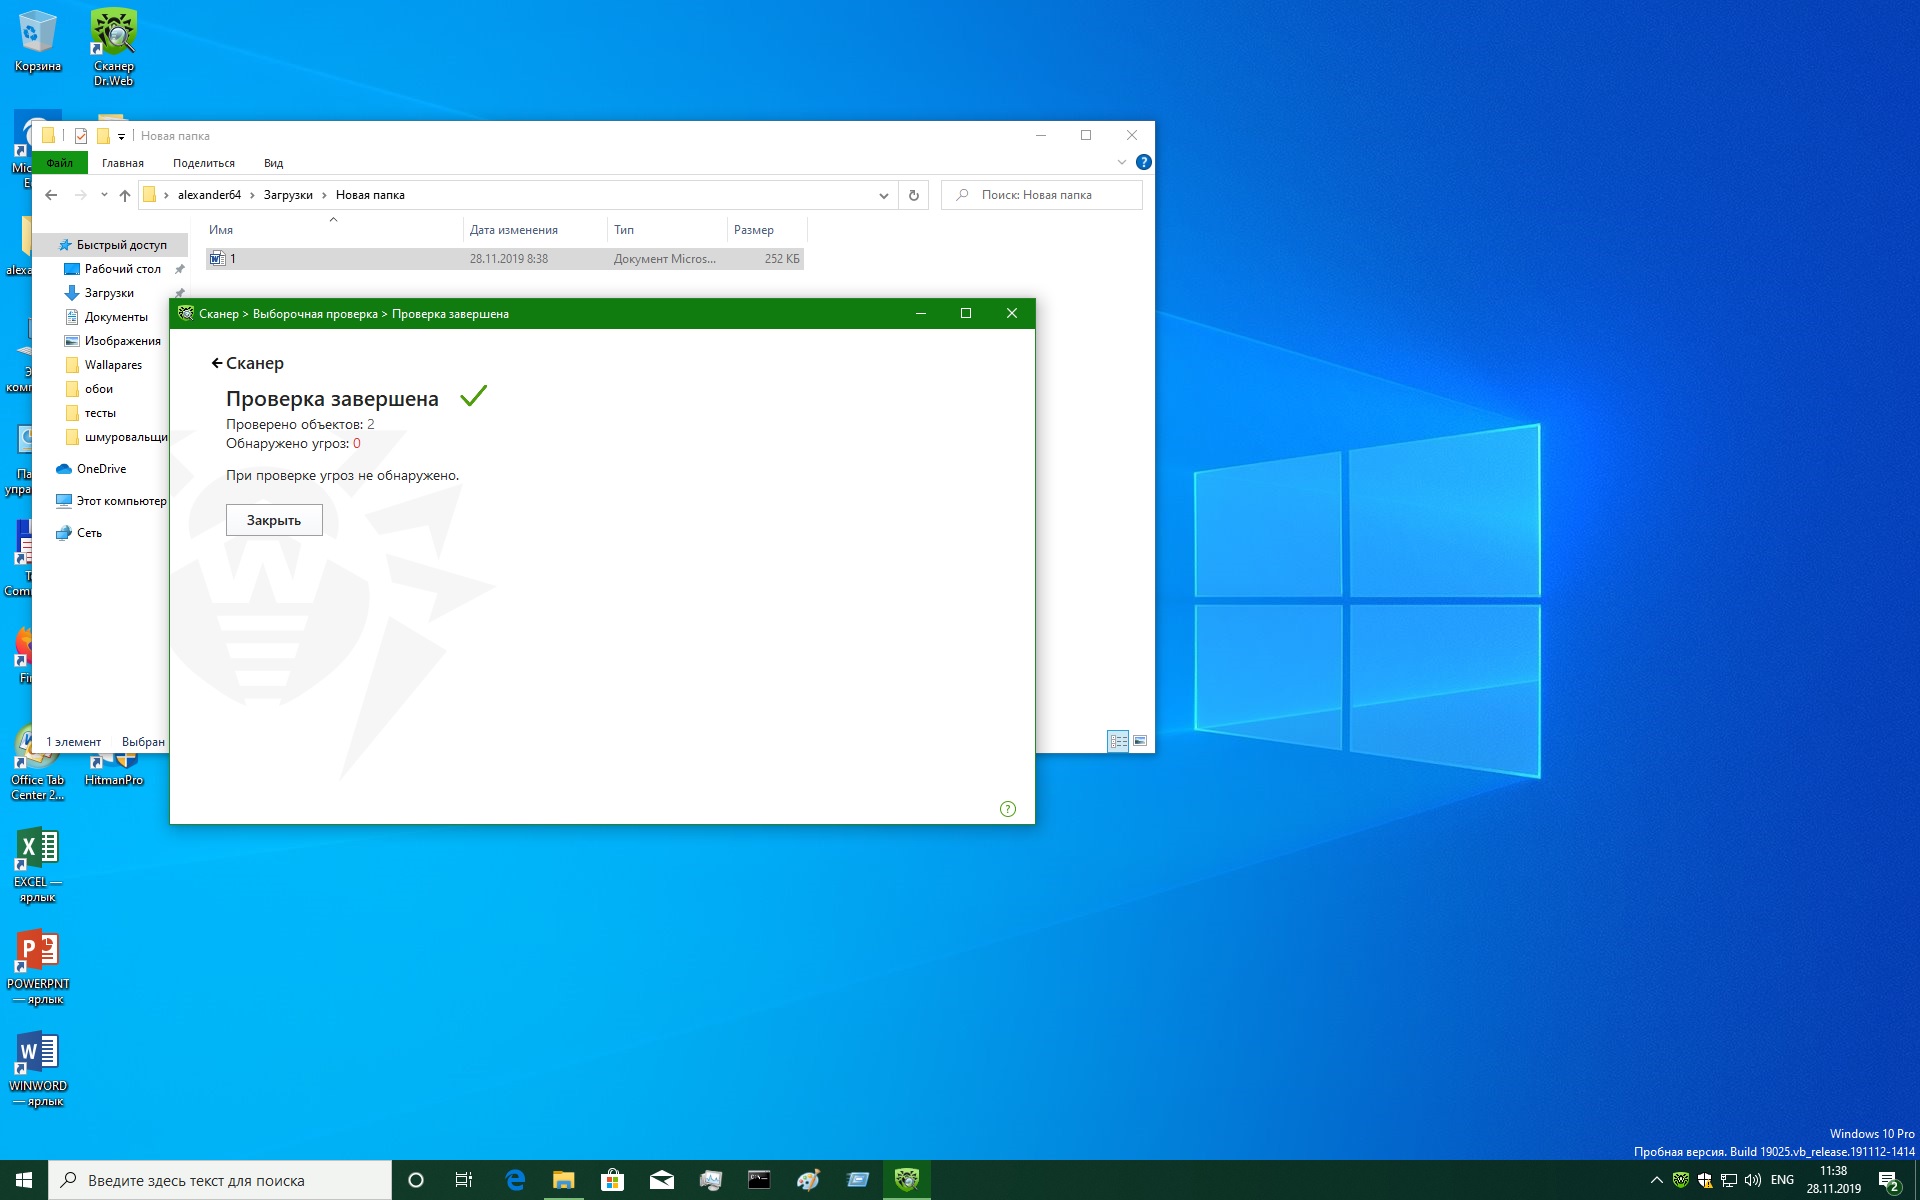Open the Главная ribbon tab
The height and width of the screenshot is (1200, 1920).
point(123,163)
